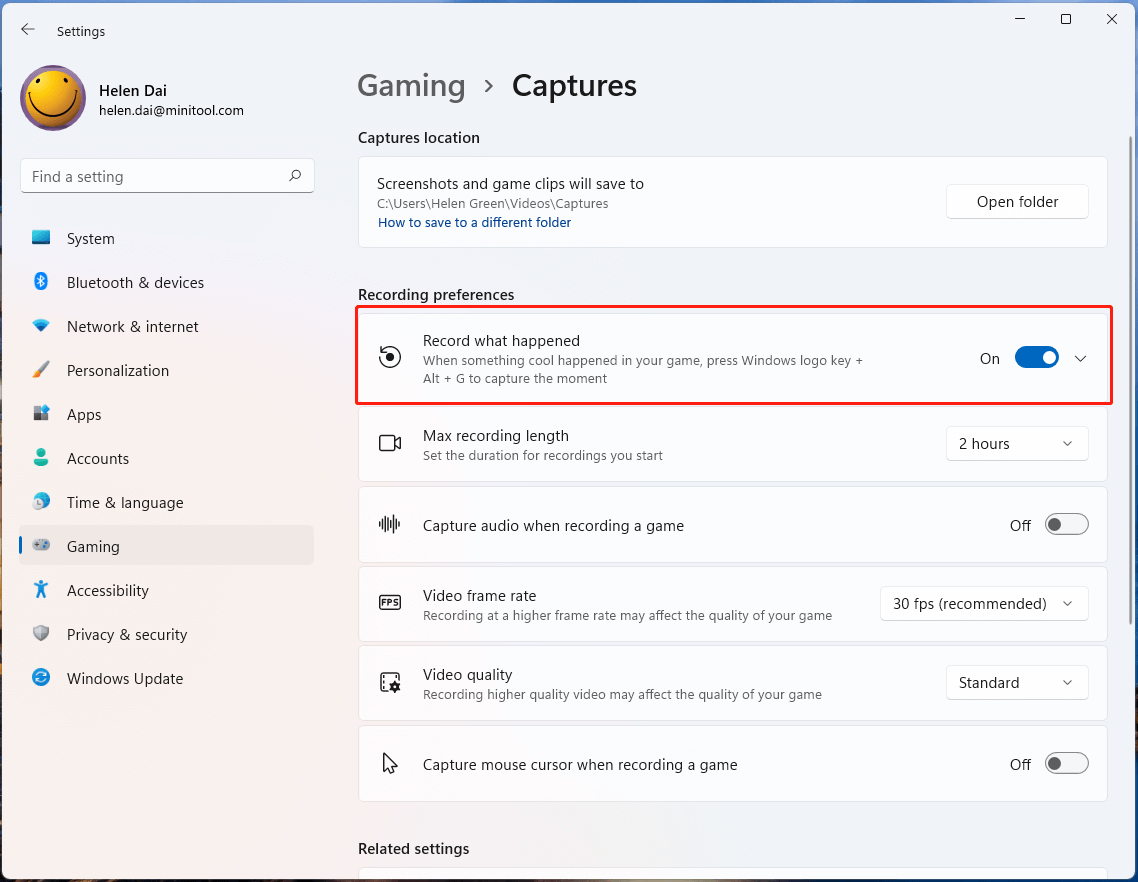Click the search magnifier icon

pos(295,176)
